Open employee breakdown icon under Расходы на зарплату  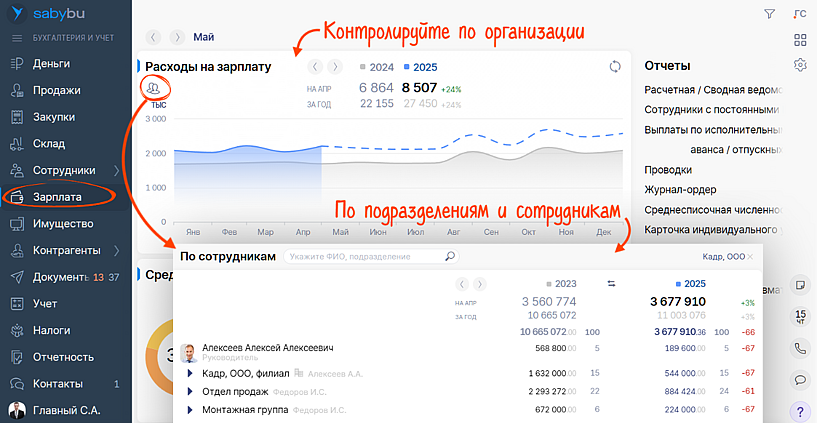153,88
